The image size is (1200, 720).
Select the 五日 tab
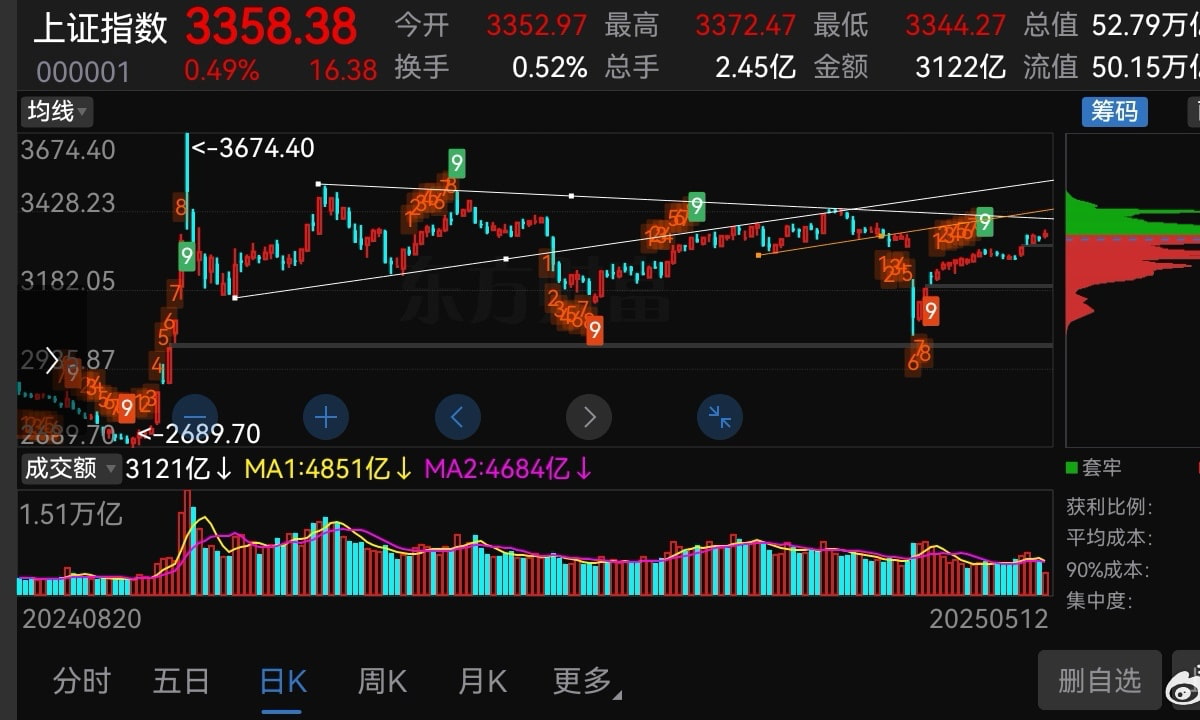point(181,682)
